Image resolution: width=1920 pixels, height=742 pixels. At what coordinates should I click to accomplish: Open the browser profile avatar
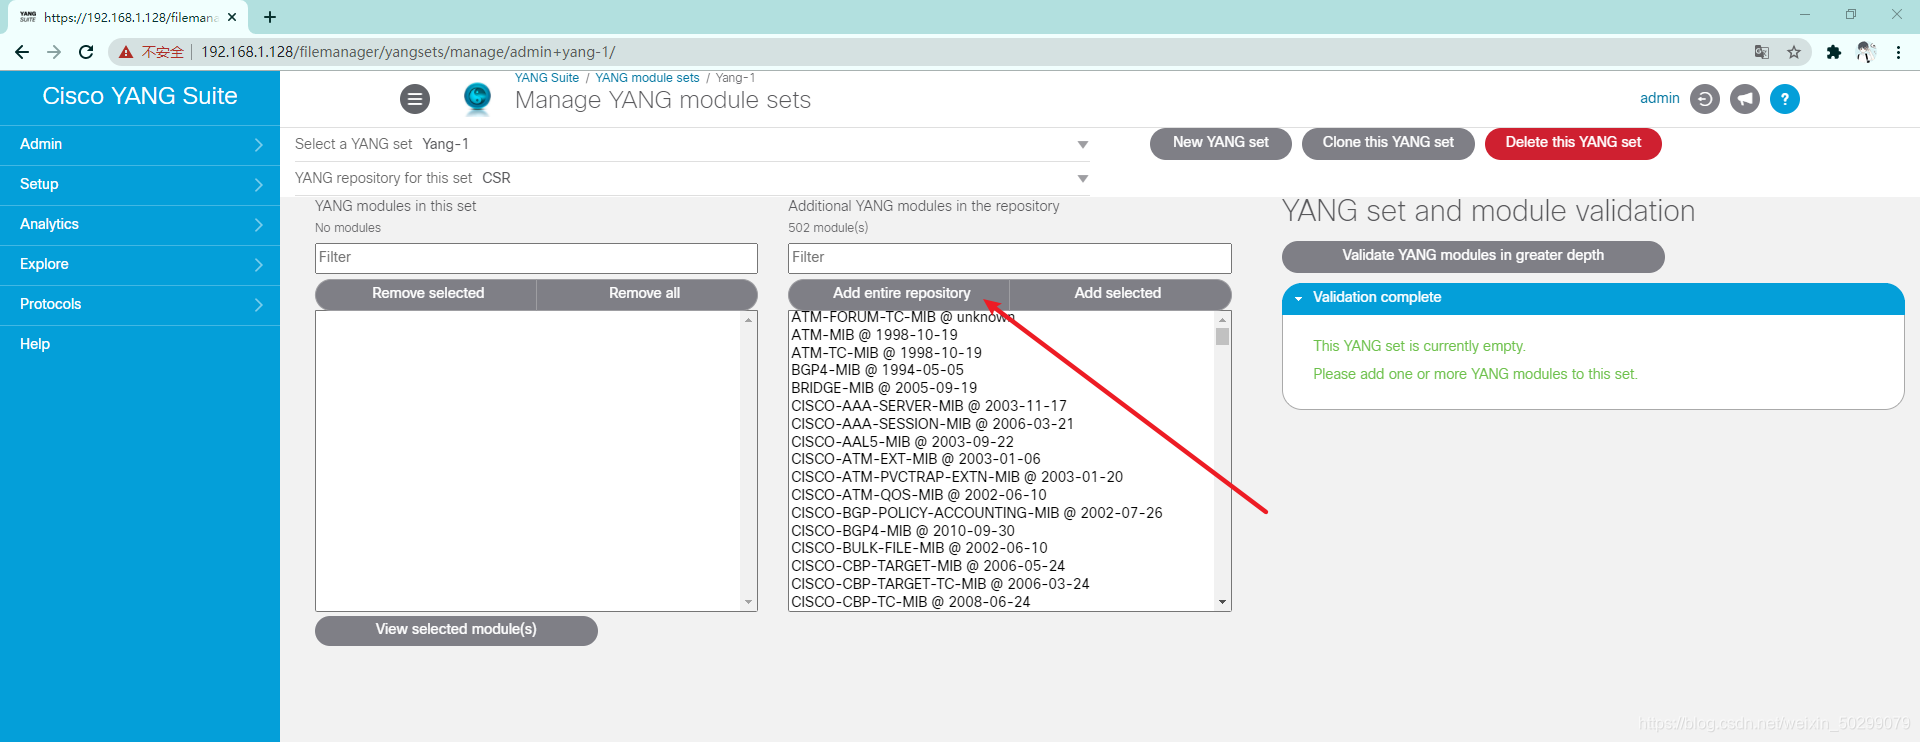pos(1866,52)
